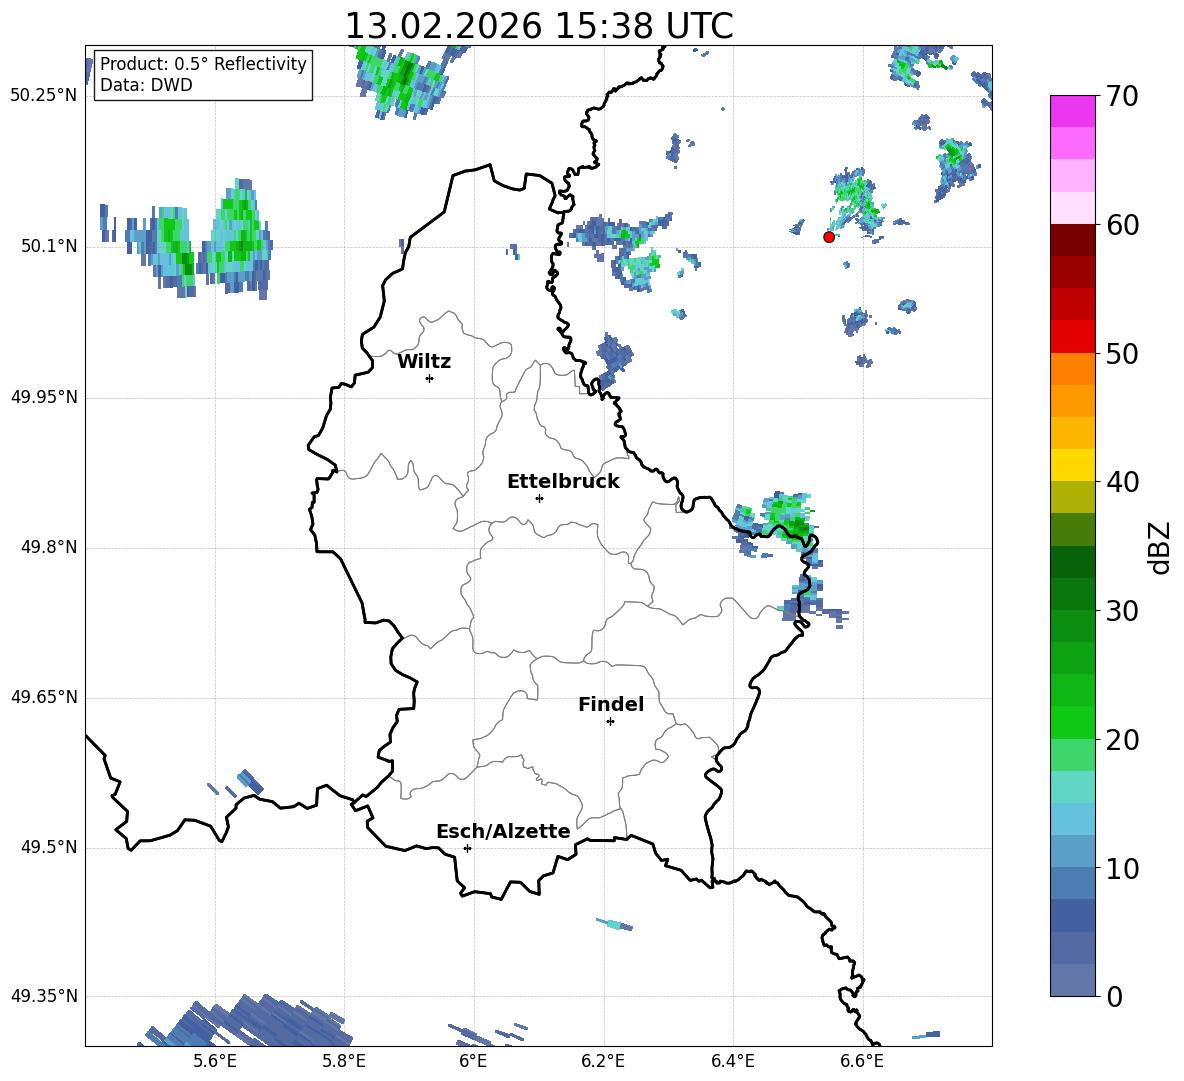Click the 6.6°E longitude label
Image resolution: width=1184 pixels, height=1081 pixels.
(x=862, y=1061)
